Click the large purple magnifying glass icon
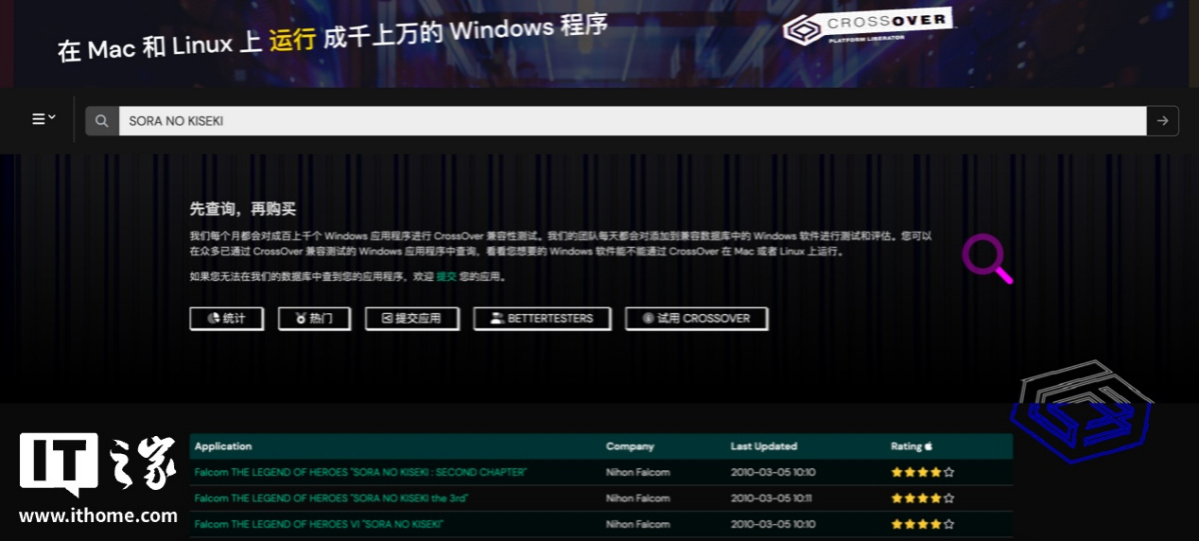The width and height of the screenshot is (1199, 541). [x=987, y=258]
